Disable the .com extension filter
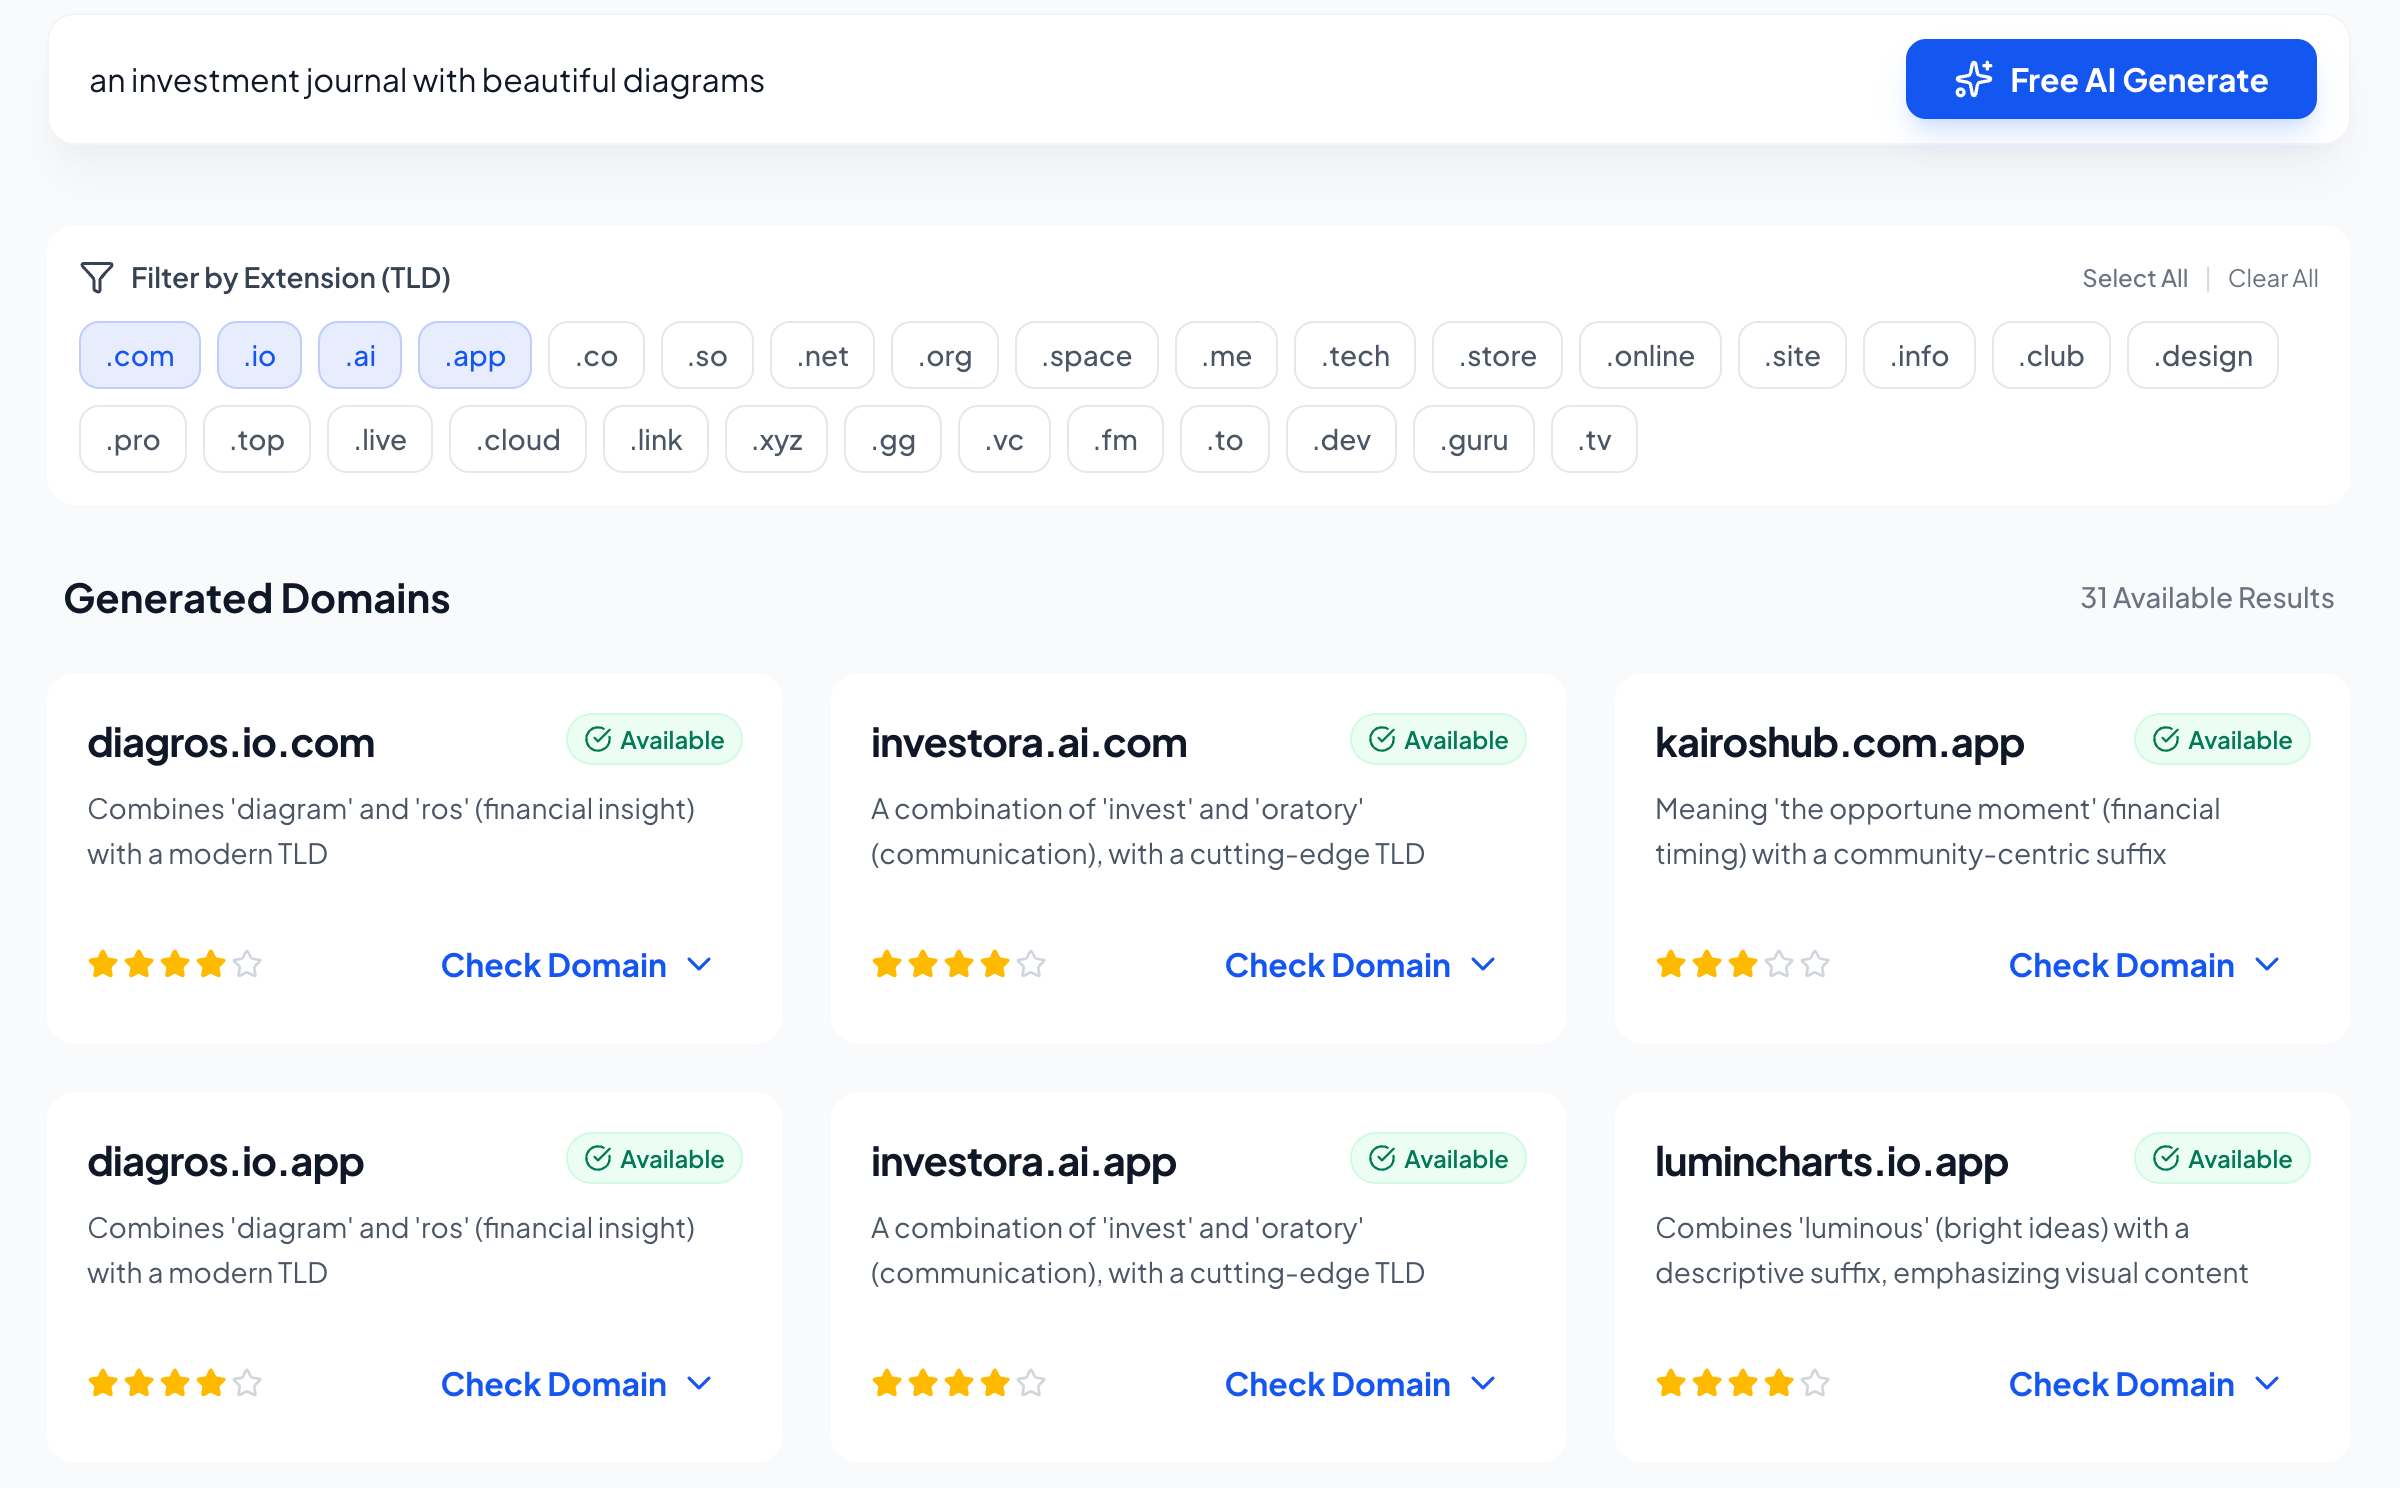Viewport: 2400px width, 1488px height. [139, 355]
